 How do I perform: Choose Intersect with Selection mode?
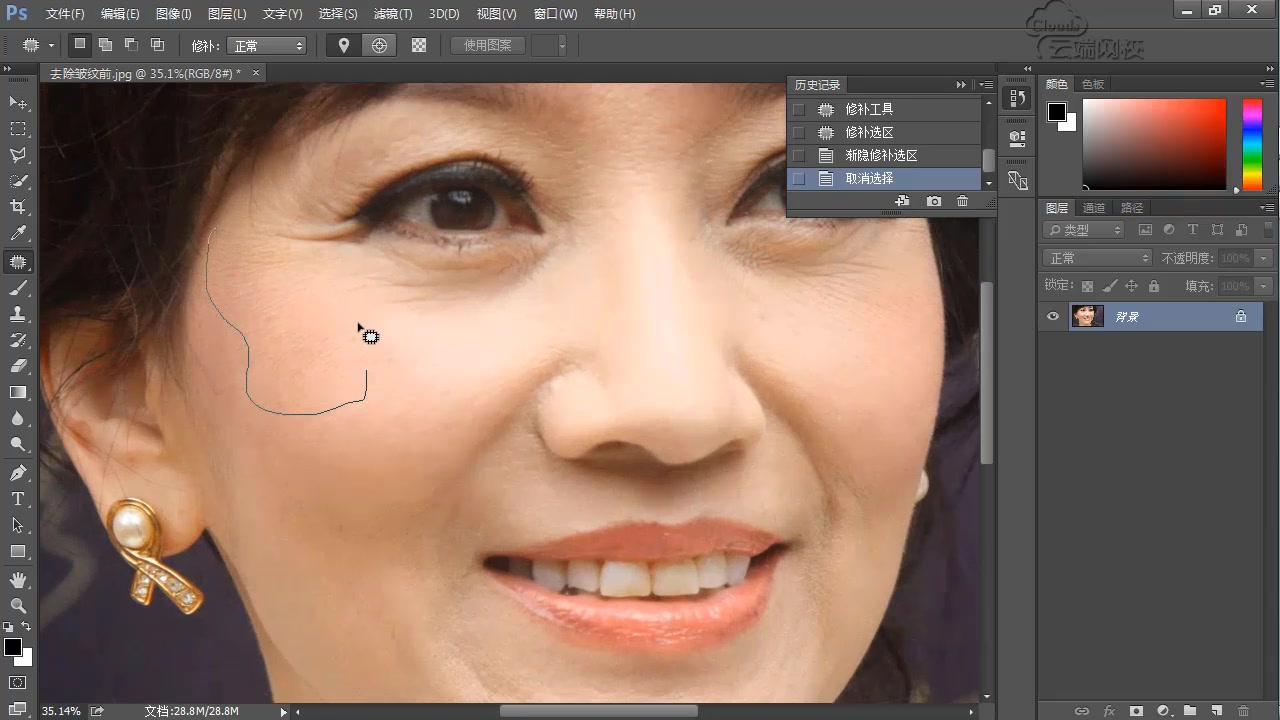point(157,45)
